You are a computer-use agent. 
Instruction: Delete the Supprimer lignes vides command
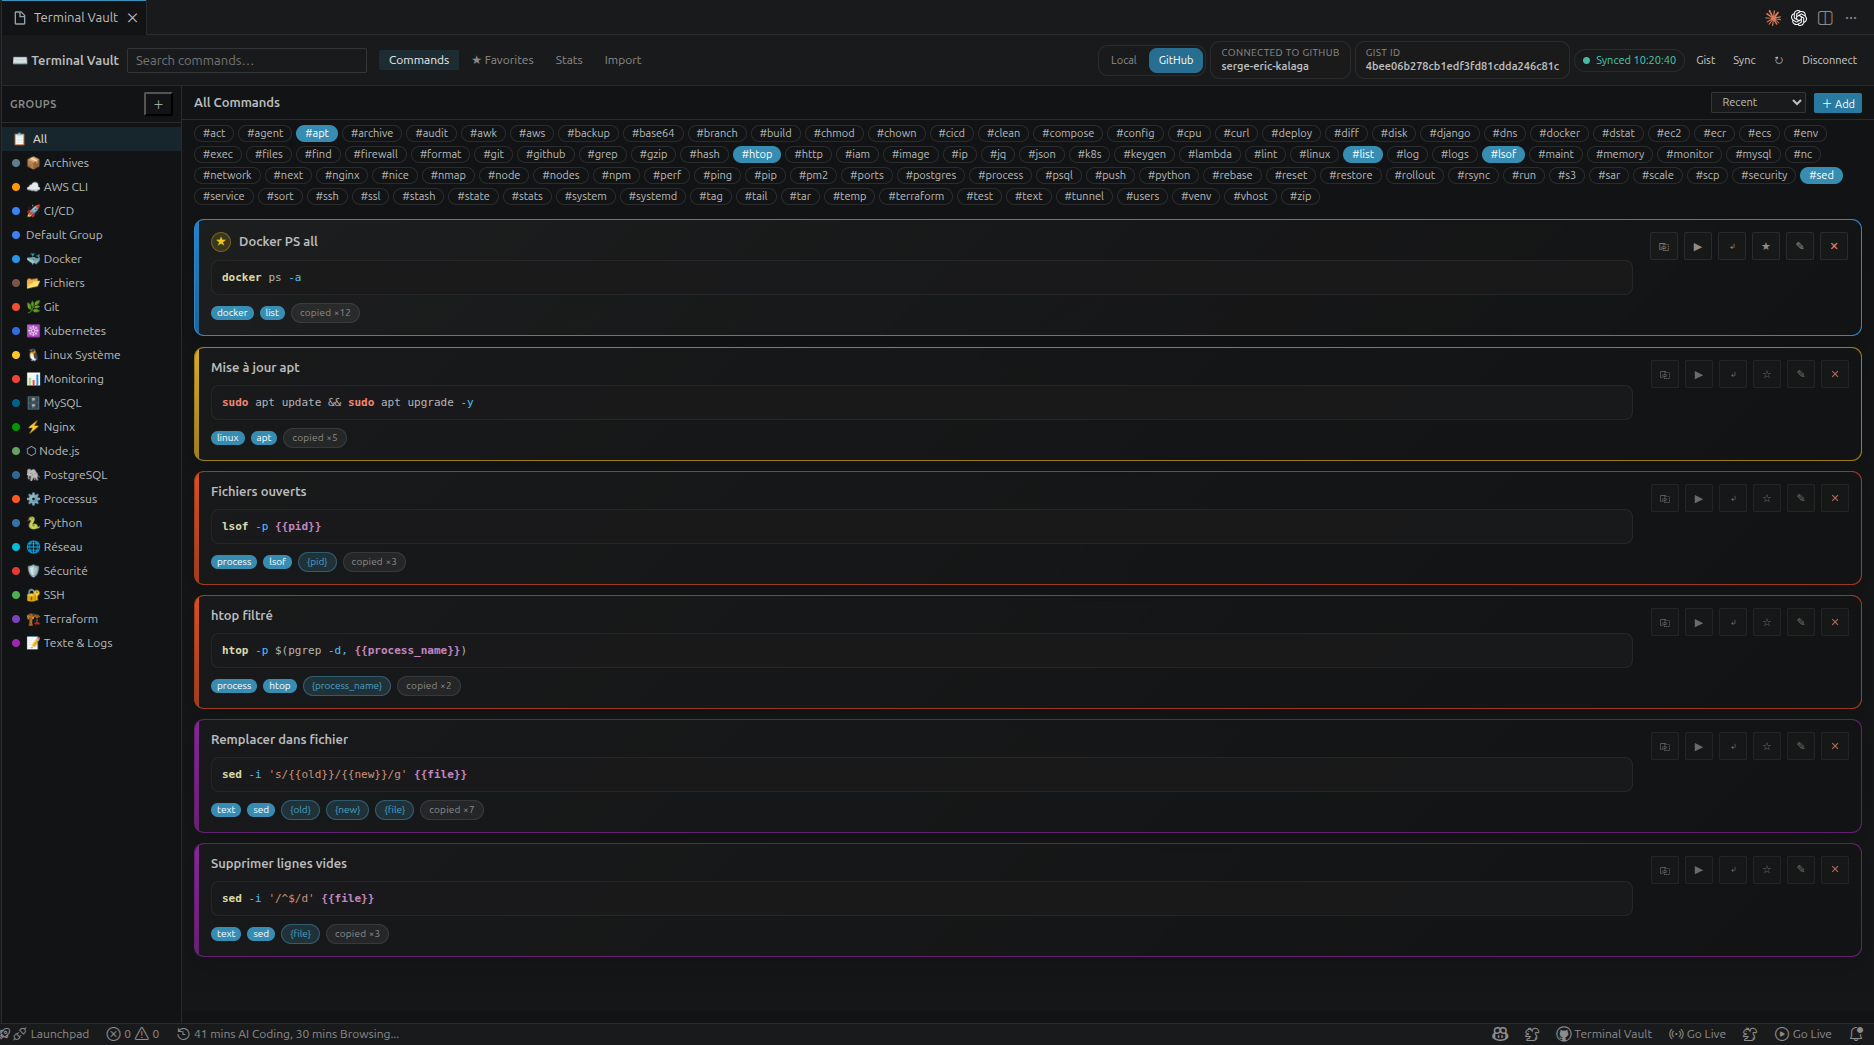1835,870
